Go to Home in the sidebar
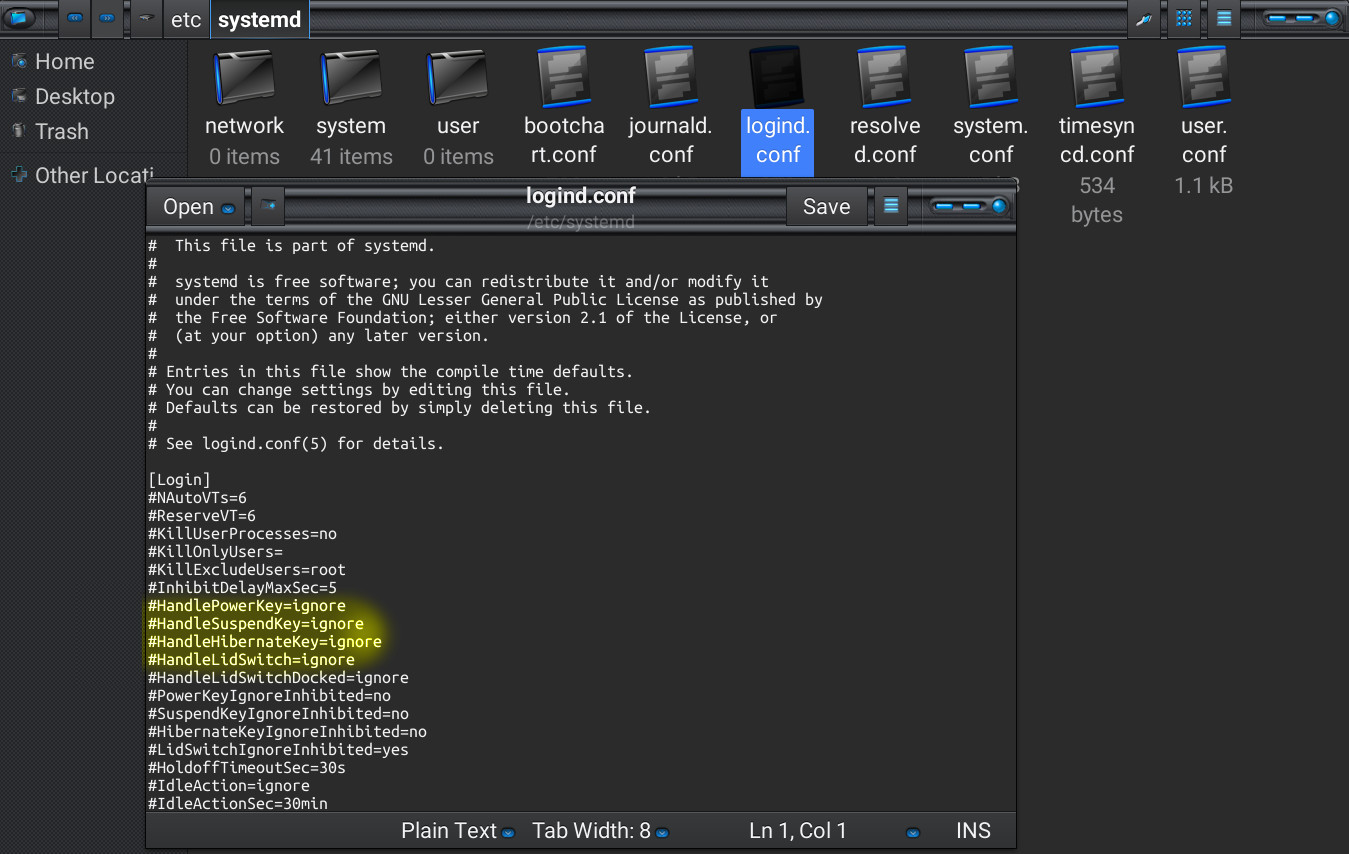The image size is (1349, 854). tap(65, 61)
